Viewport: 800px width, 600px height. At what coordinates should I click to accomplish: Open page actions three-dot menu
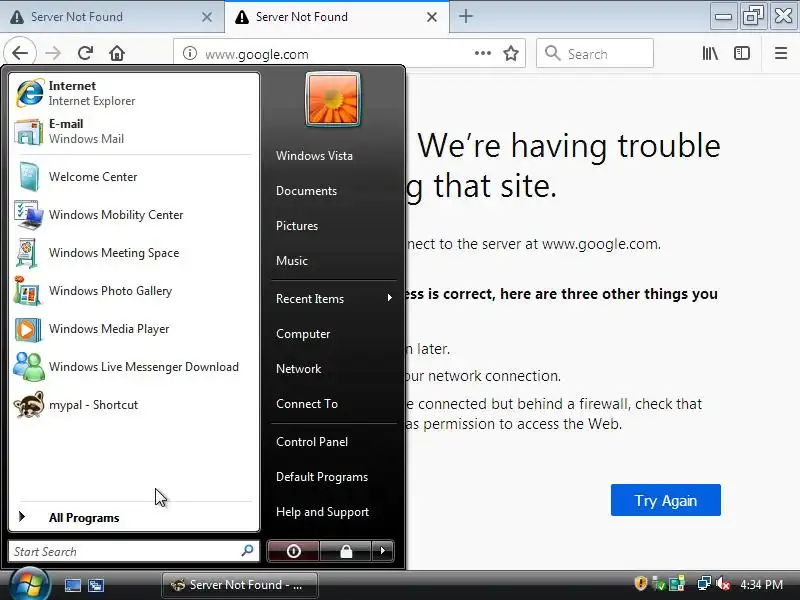[483, 53]
